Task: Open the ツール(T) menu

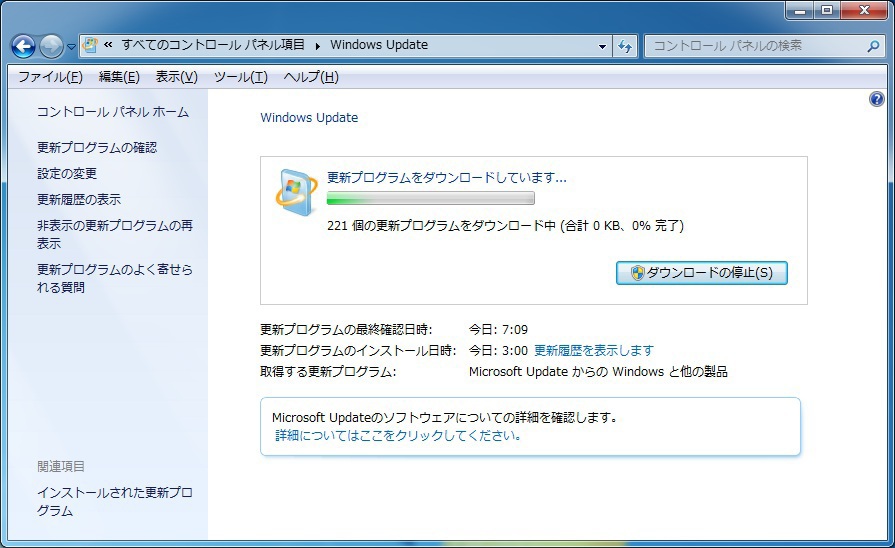Action: pyautogui.click(x=240, y=76)
